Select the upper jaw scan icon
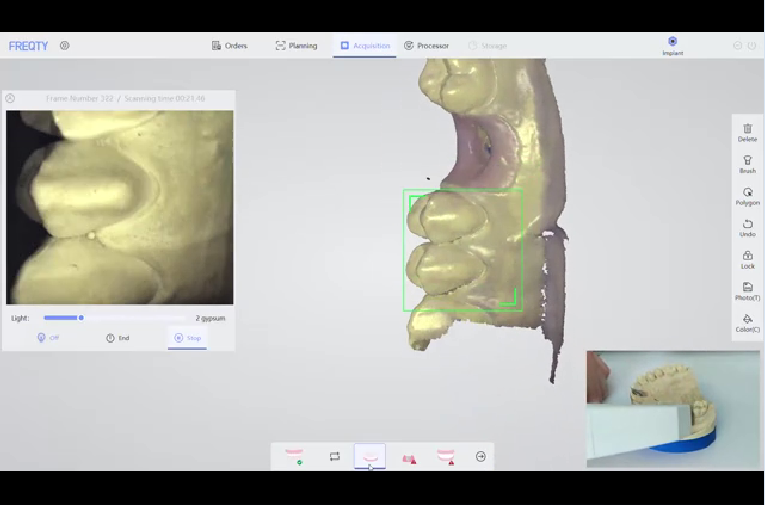 click(294, 456)
